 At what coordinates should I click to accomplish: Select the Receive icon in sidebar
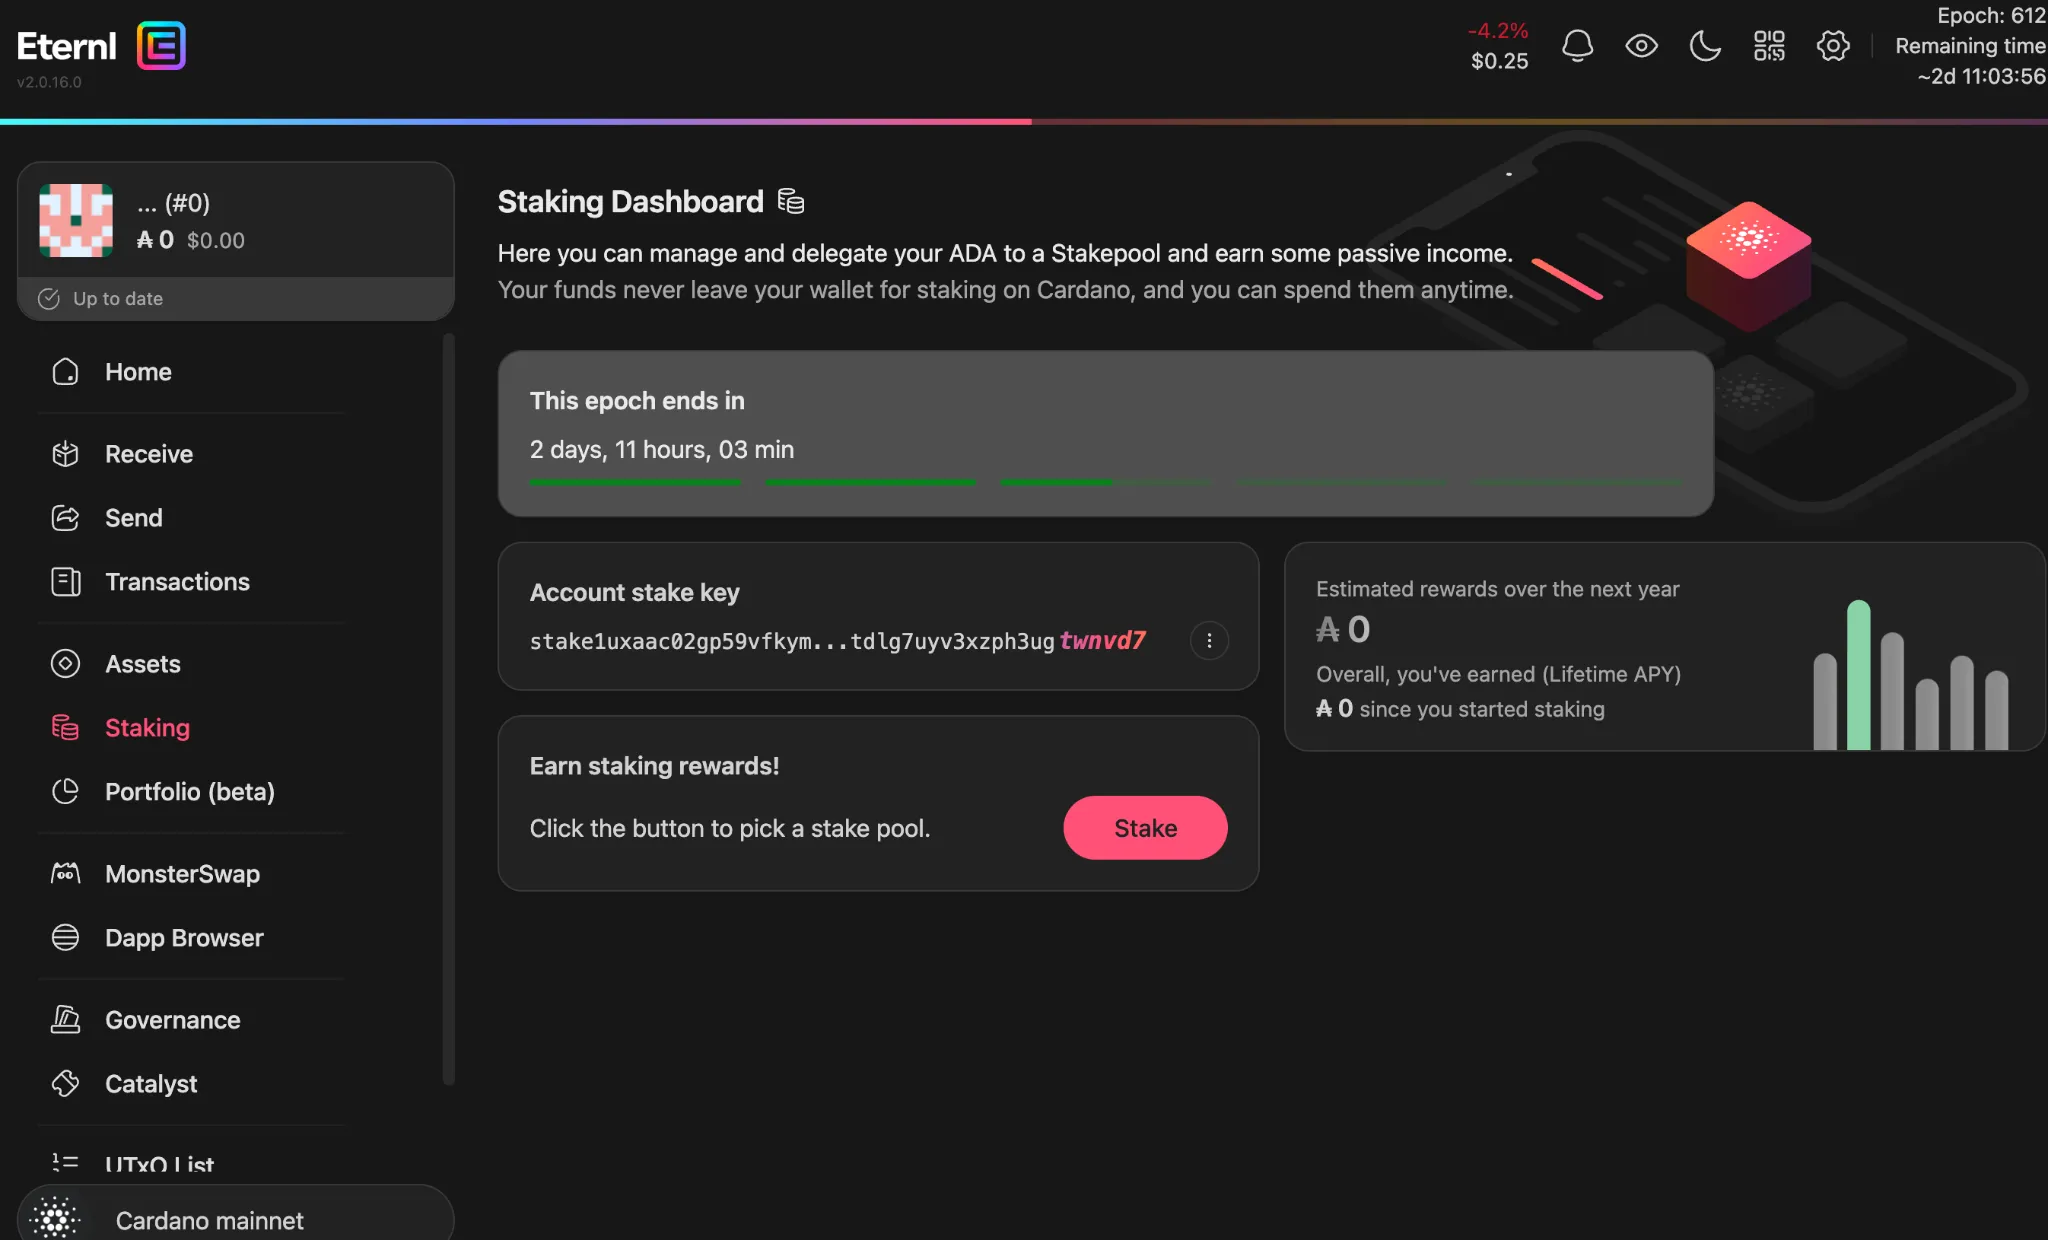pos(65,453)
